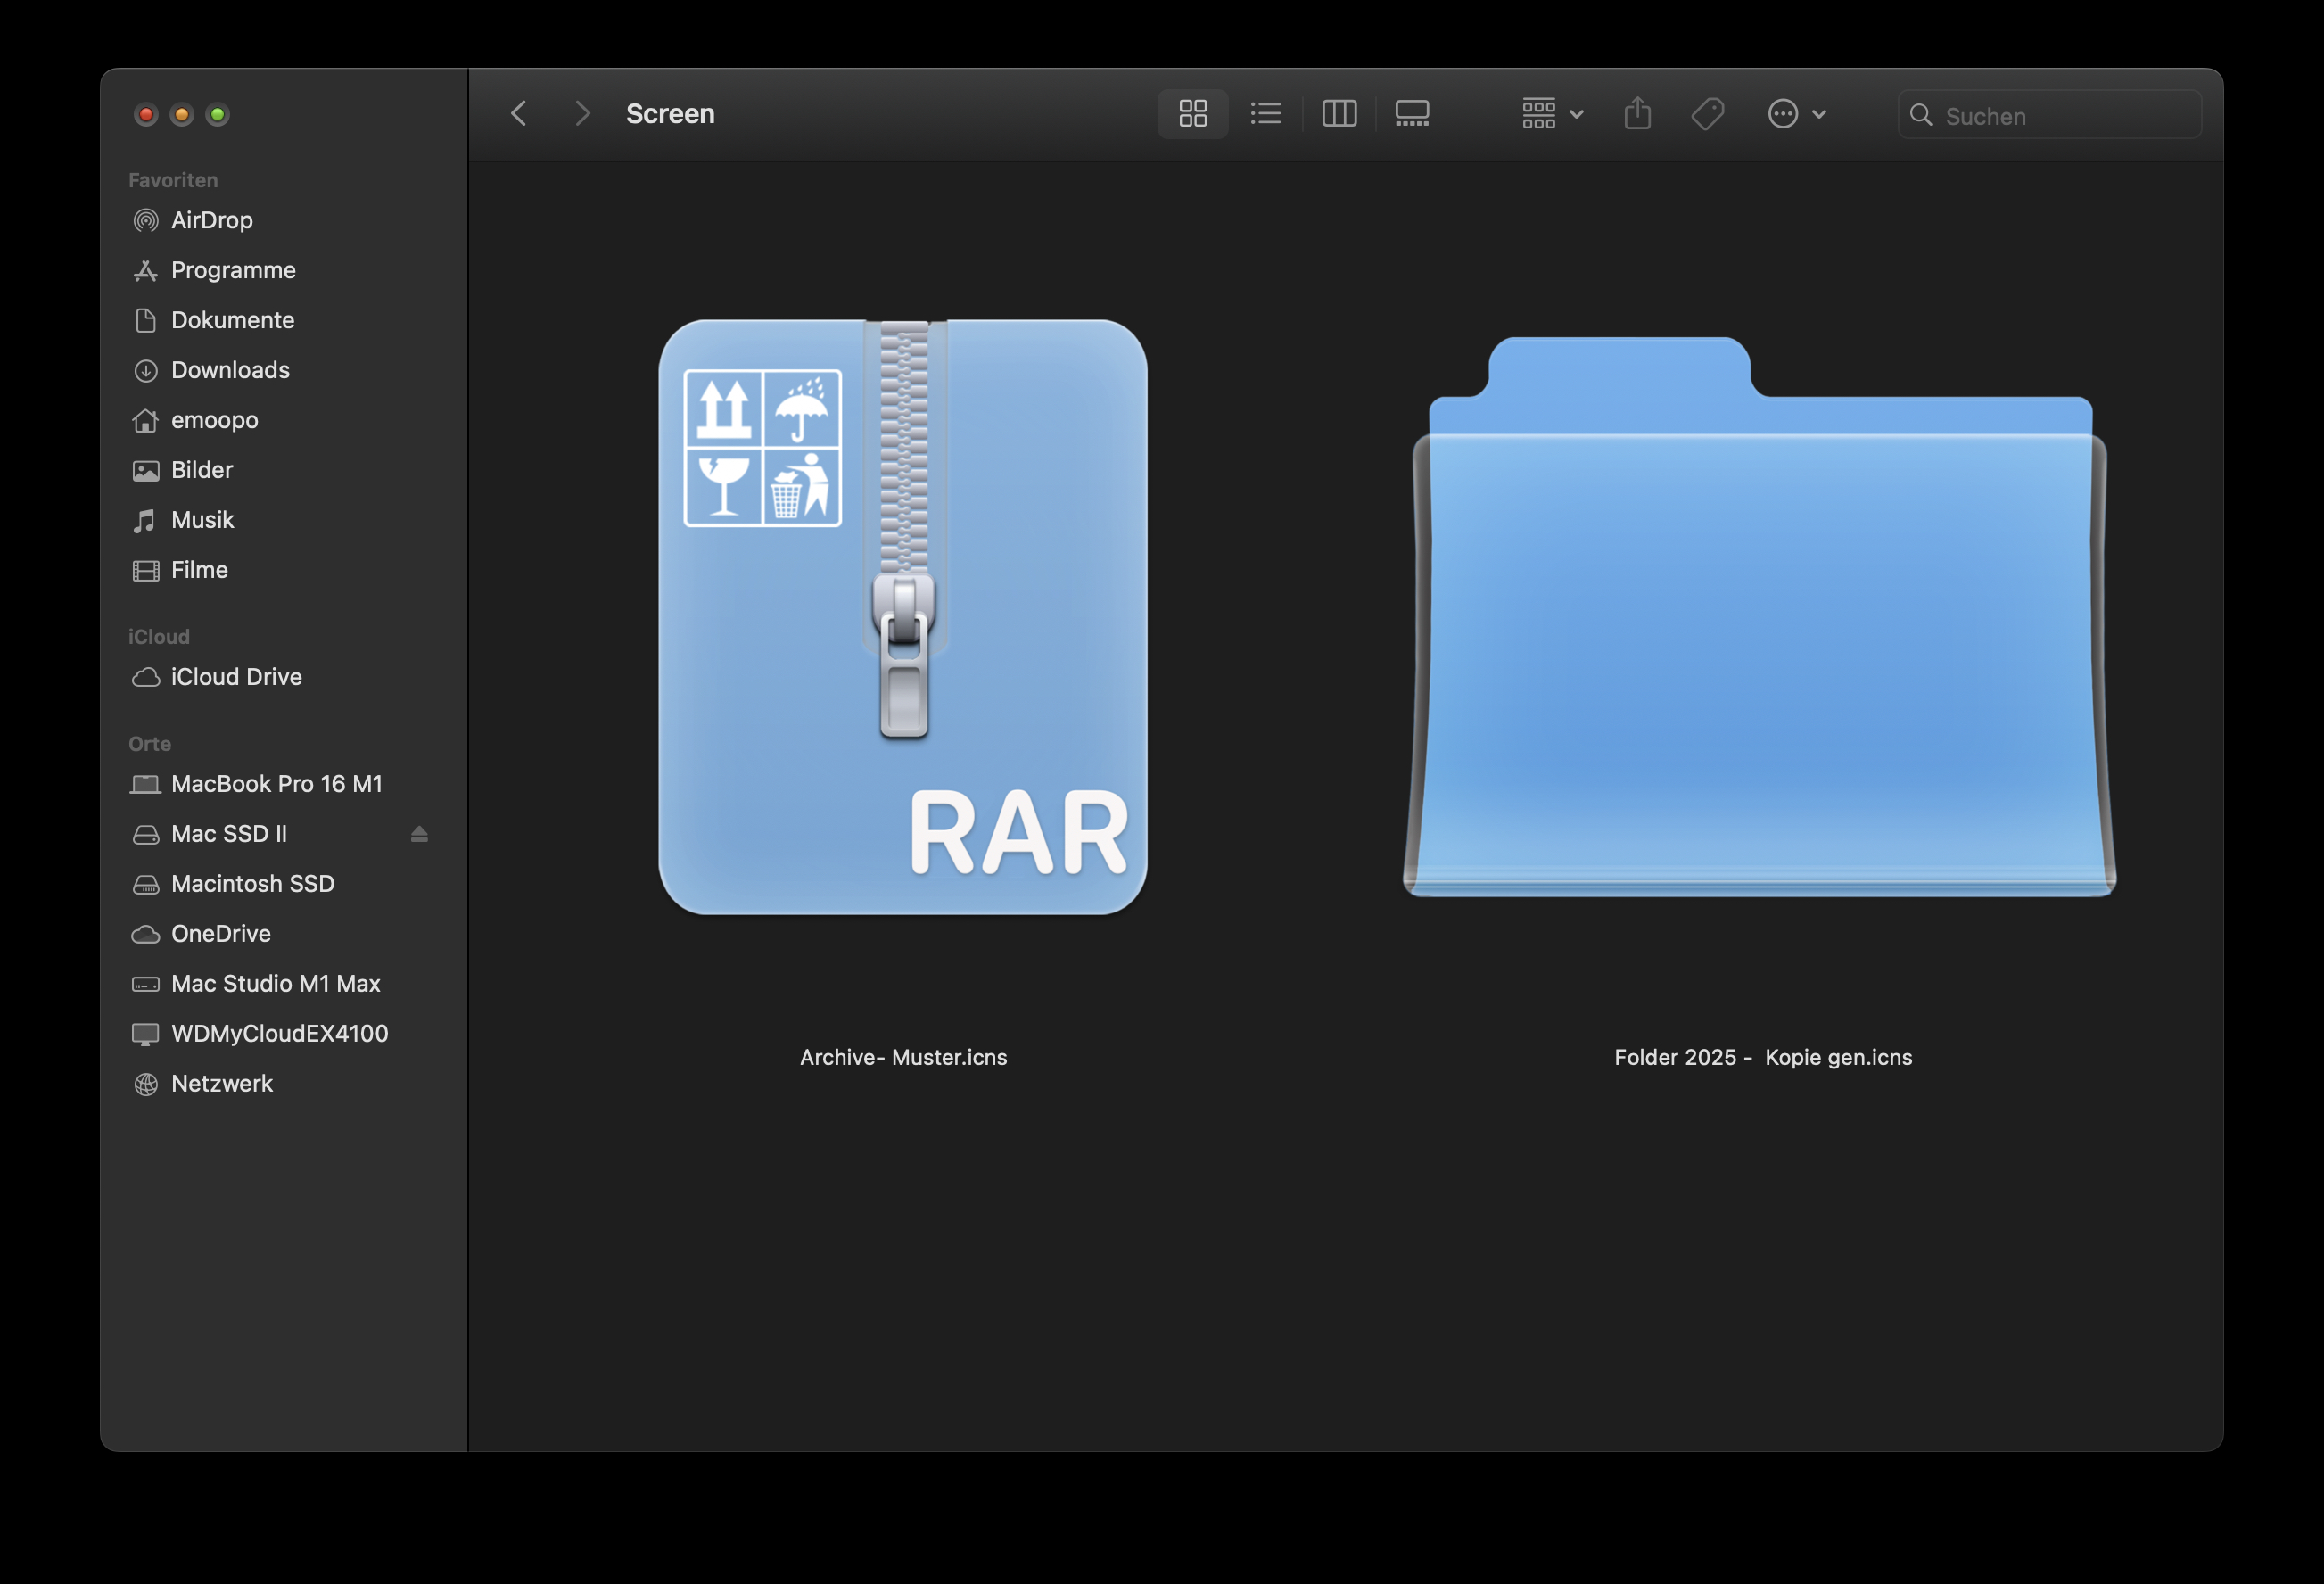The width and height of the screenshot is (2324, 1584).
Task: Open Netzwerk in the sidebar
Action: pos(221,1084)
